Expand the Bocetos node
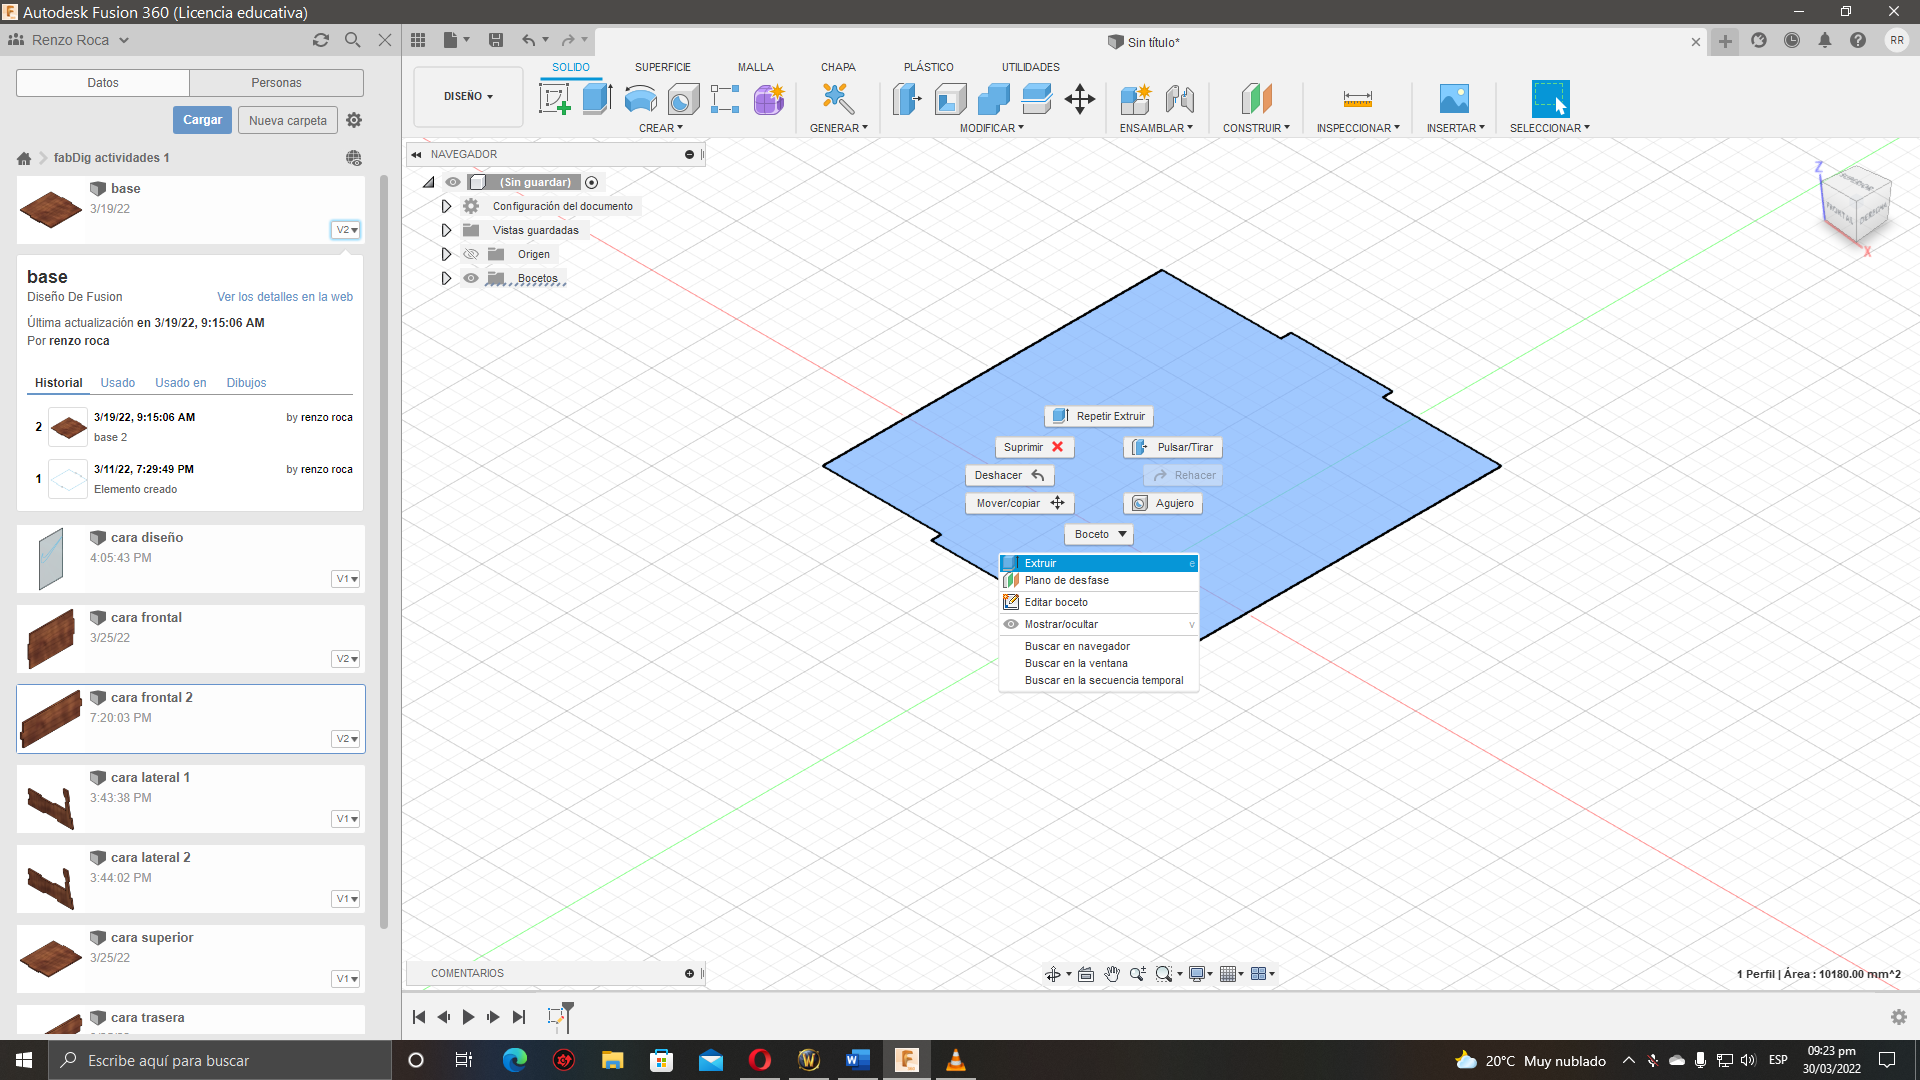The width and height of the screenshot is (1920, 1080). (446, 278)
